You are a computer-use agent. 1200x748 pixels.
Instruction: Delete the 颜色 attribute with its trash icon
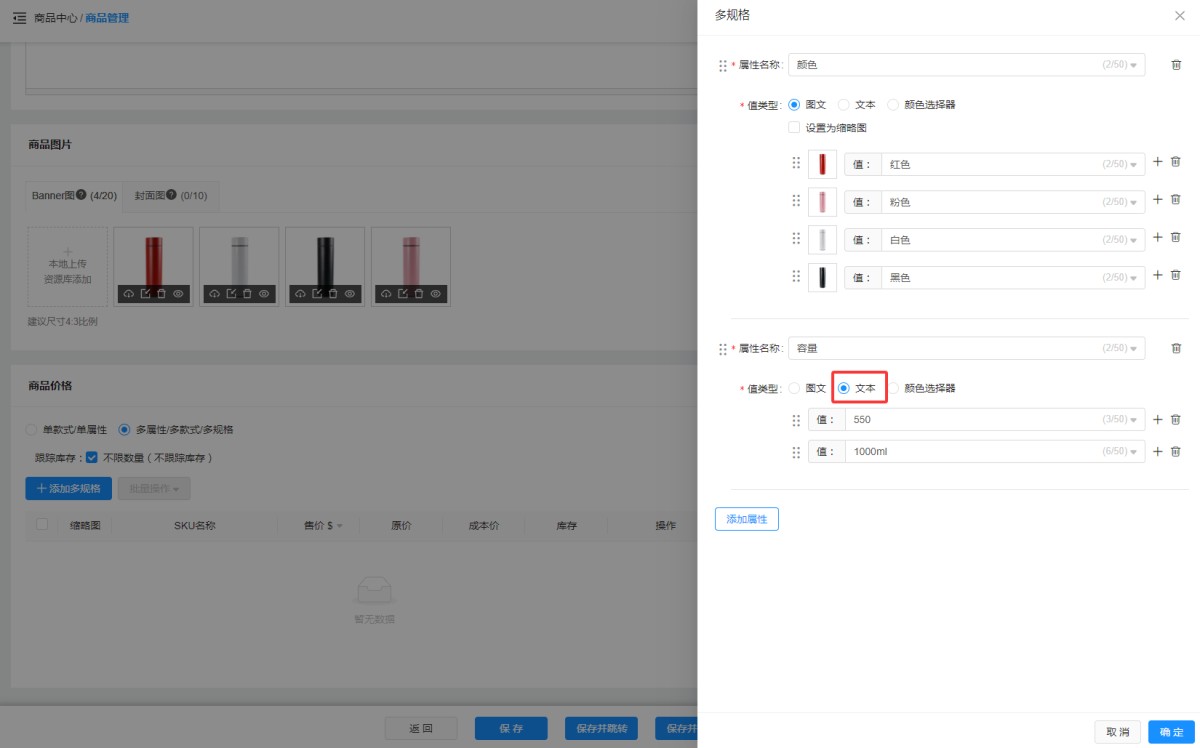(x=1176, y=65)
